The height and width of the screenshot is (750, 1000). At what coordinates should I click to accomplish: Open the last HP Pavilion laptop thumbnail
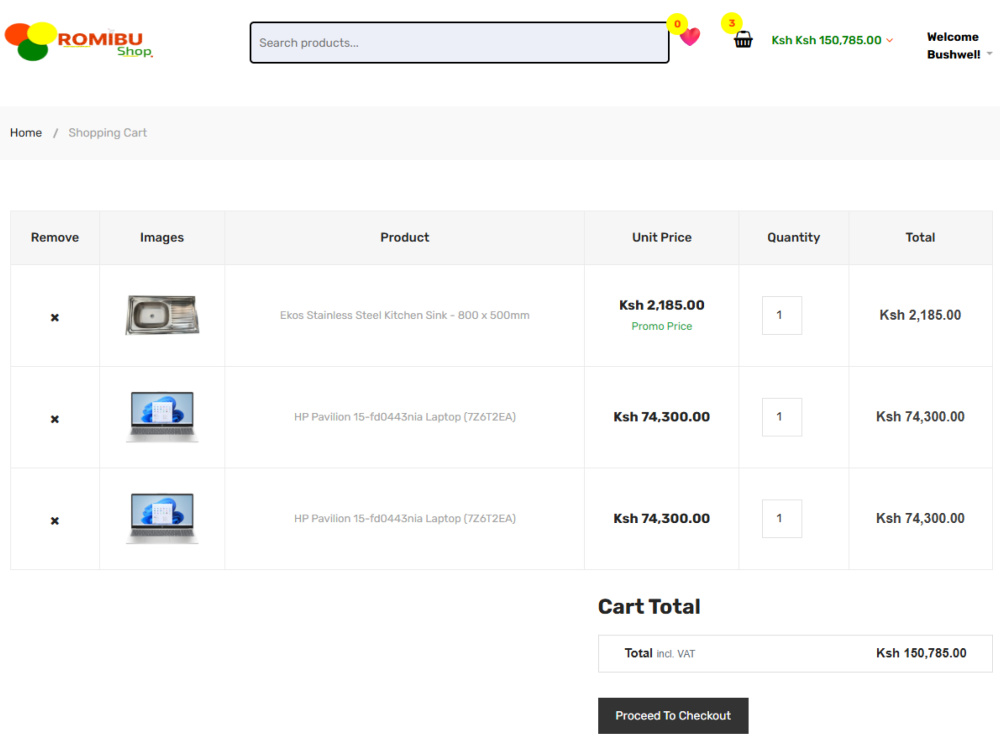(x=162, y=518)
